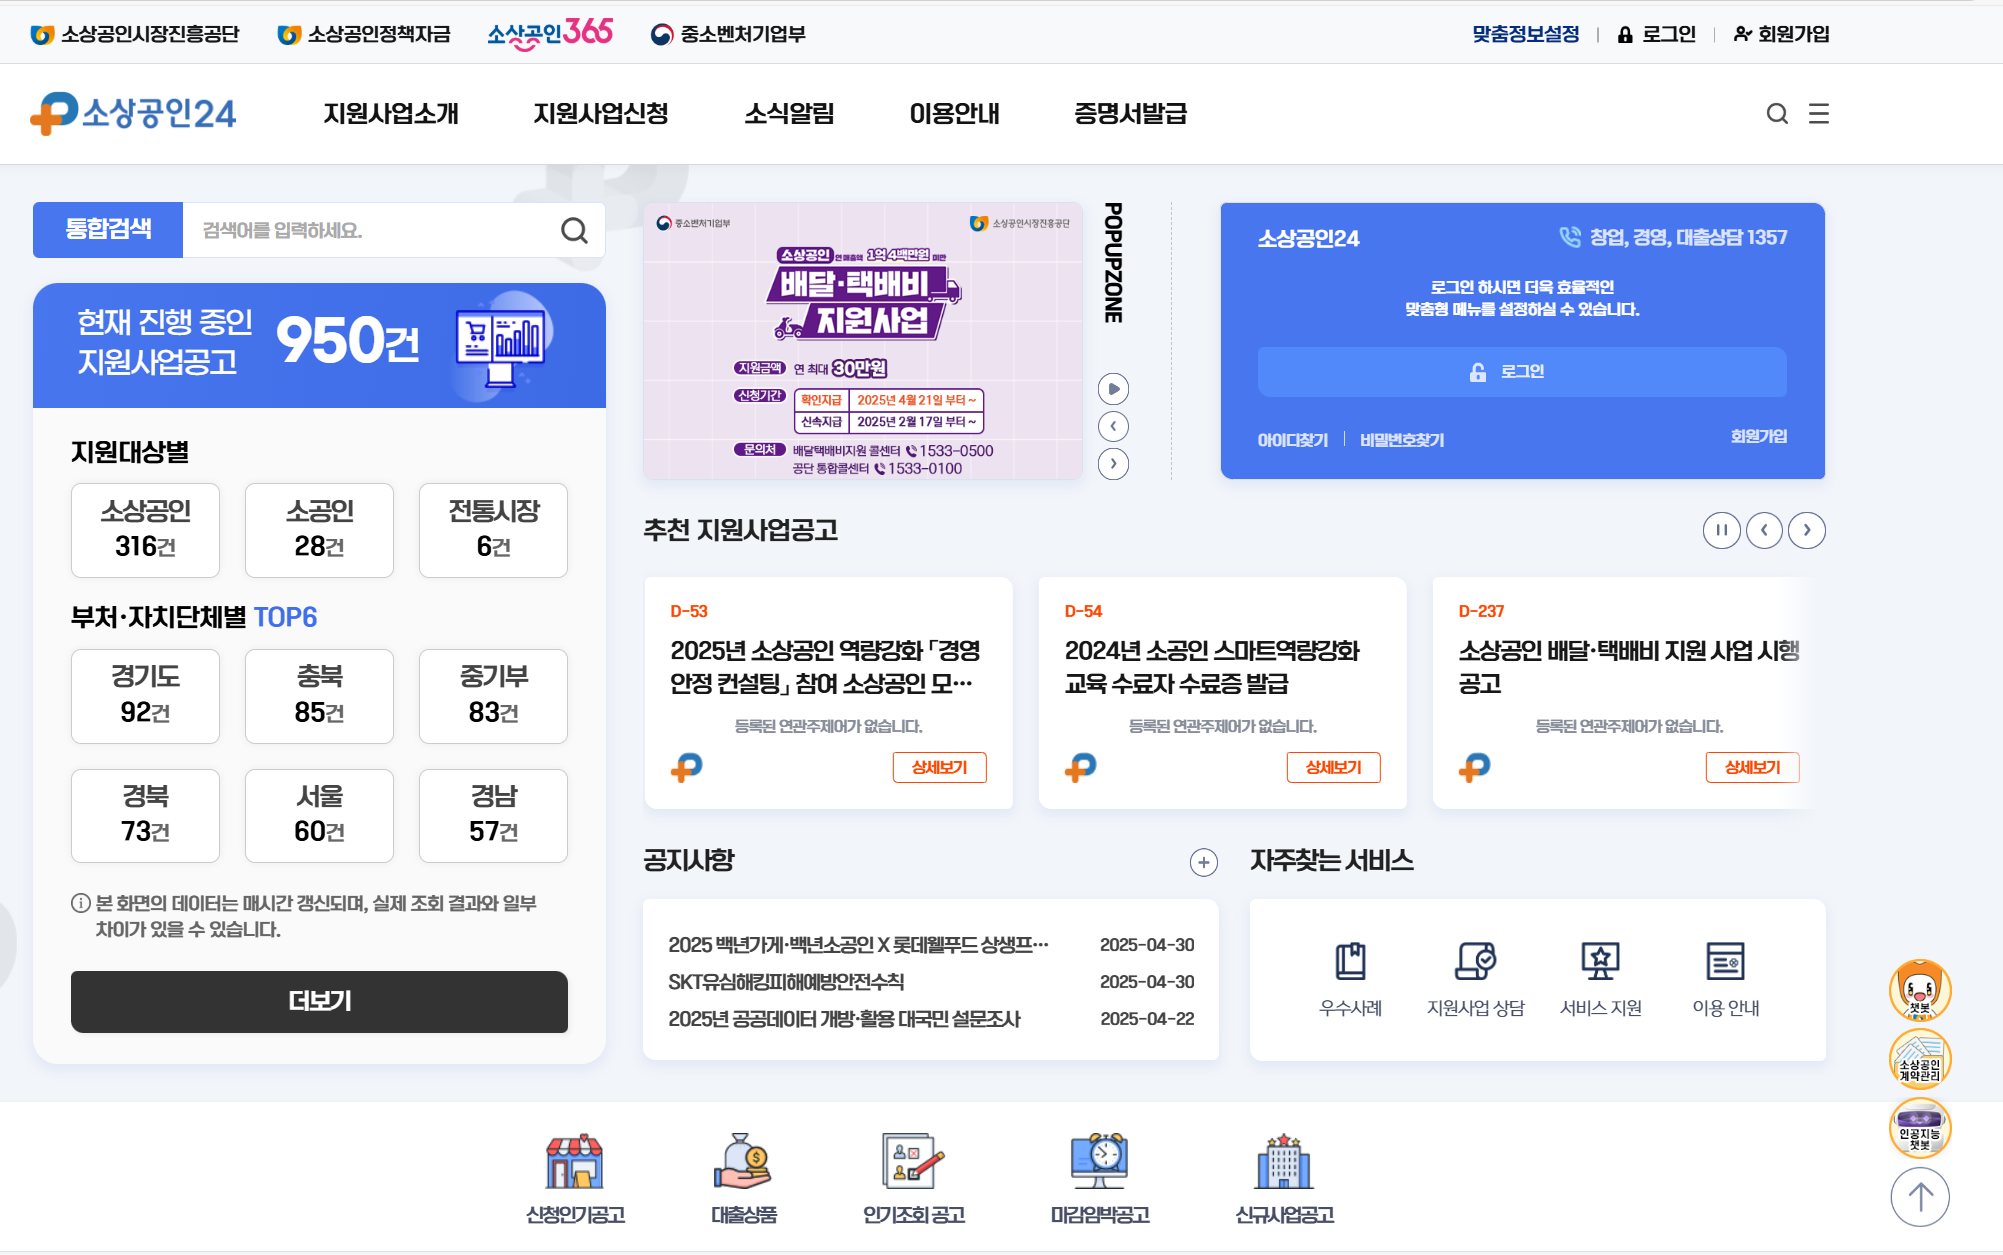
Task: Open the 우수사례 service icon
Action: pos(1350,961)
